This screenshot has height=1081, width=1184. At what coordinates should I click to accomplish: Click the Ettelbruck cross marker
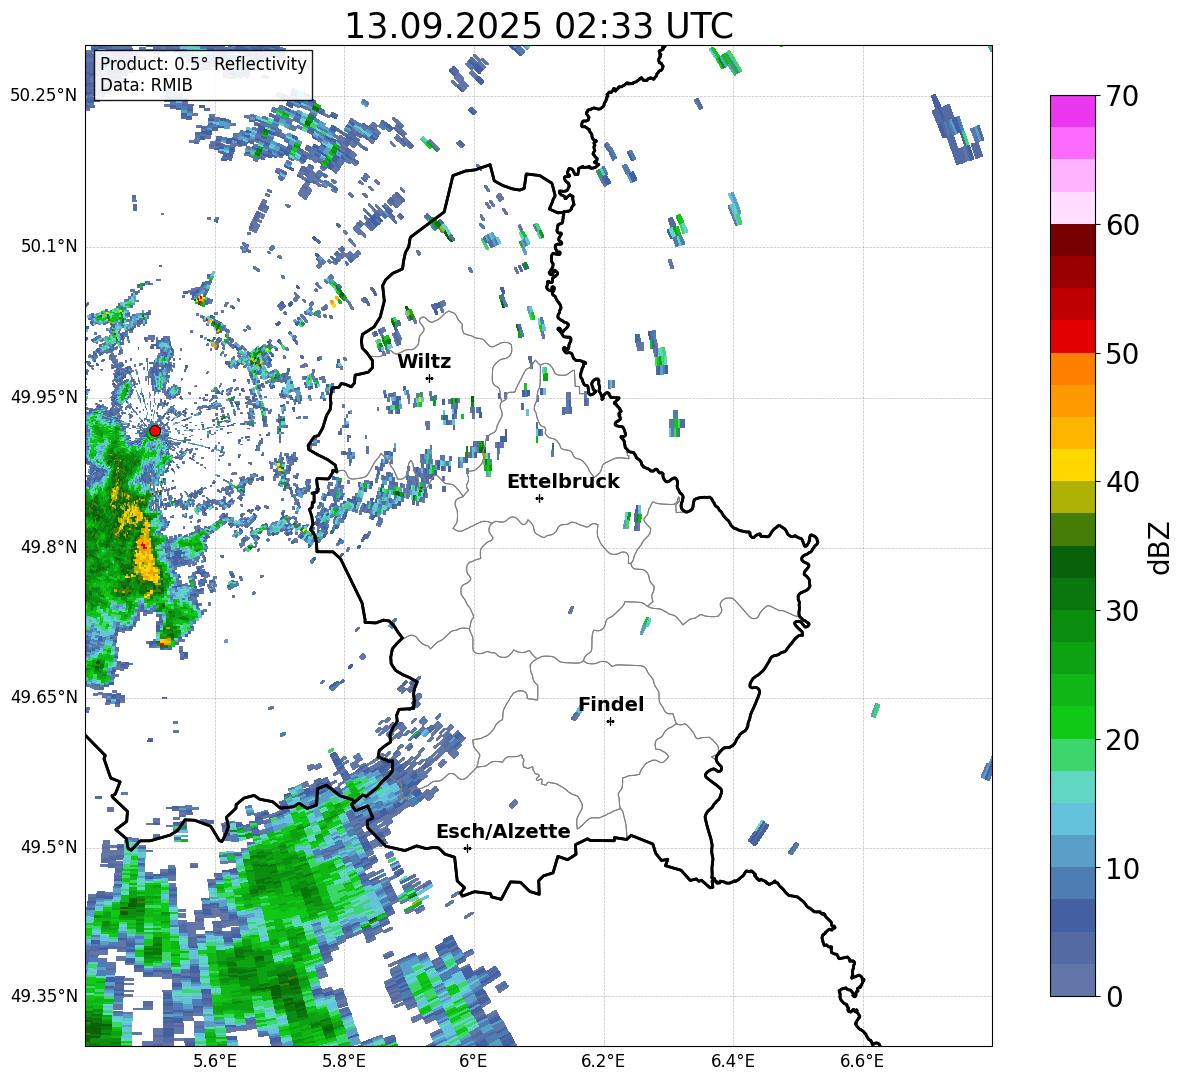pyautogui.click(x=539, y=498)
